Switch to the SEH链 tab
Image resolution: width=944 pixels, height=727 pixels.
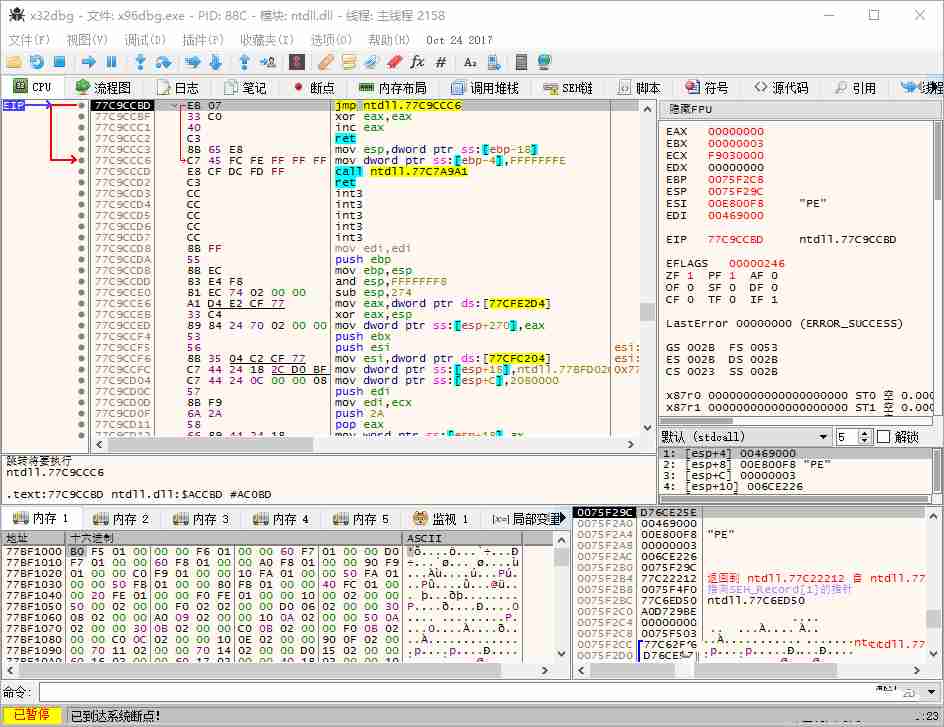coord(568,88)
